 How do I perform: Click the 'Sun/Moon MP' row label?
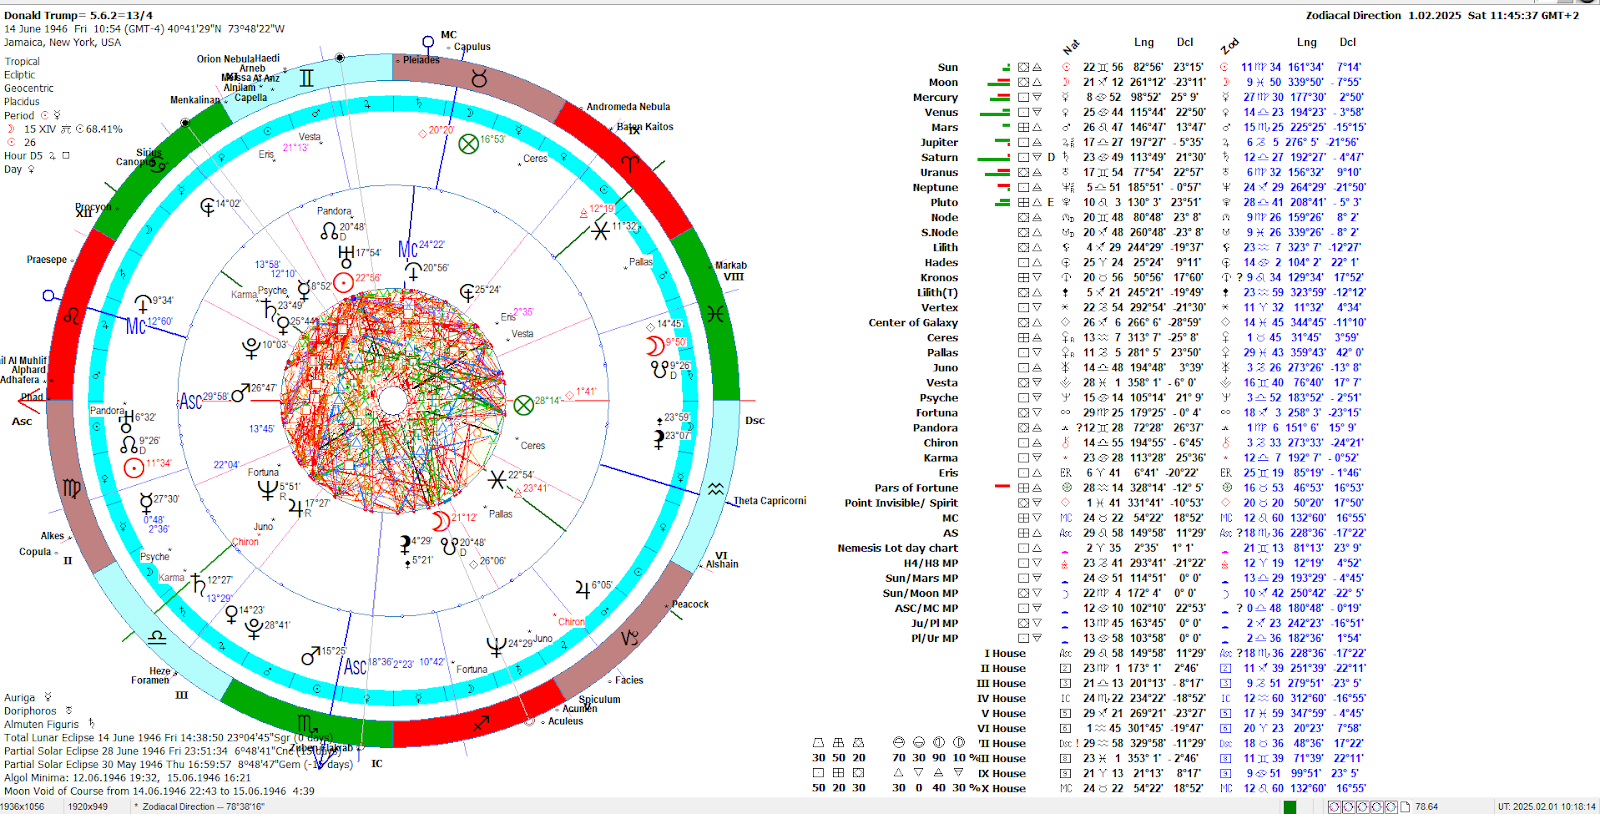[x=920, y=593]
